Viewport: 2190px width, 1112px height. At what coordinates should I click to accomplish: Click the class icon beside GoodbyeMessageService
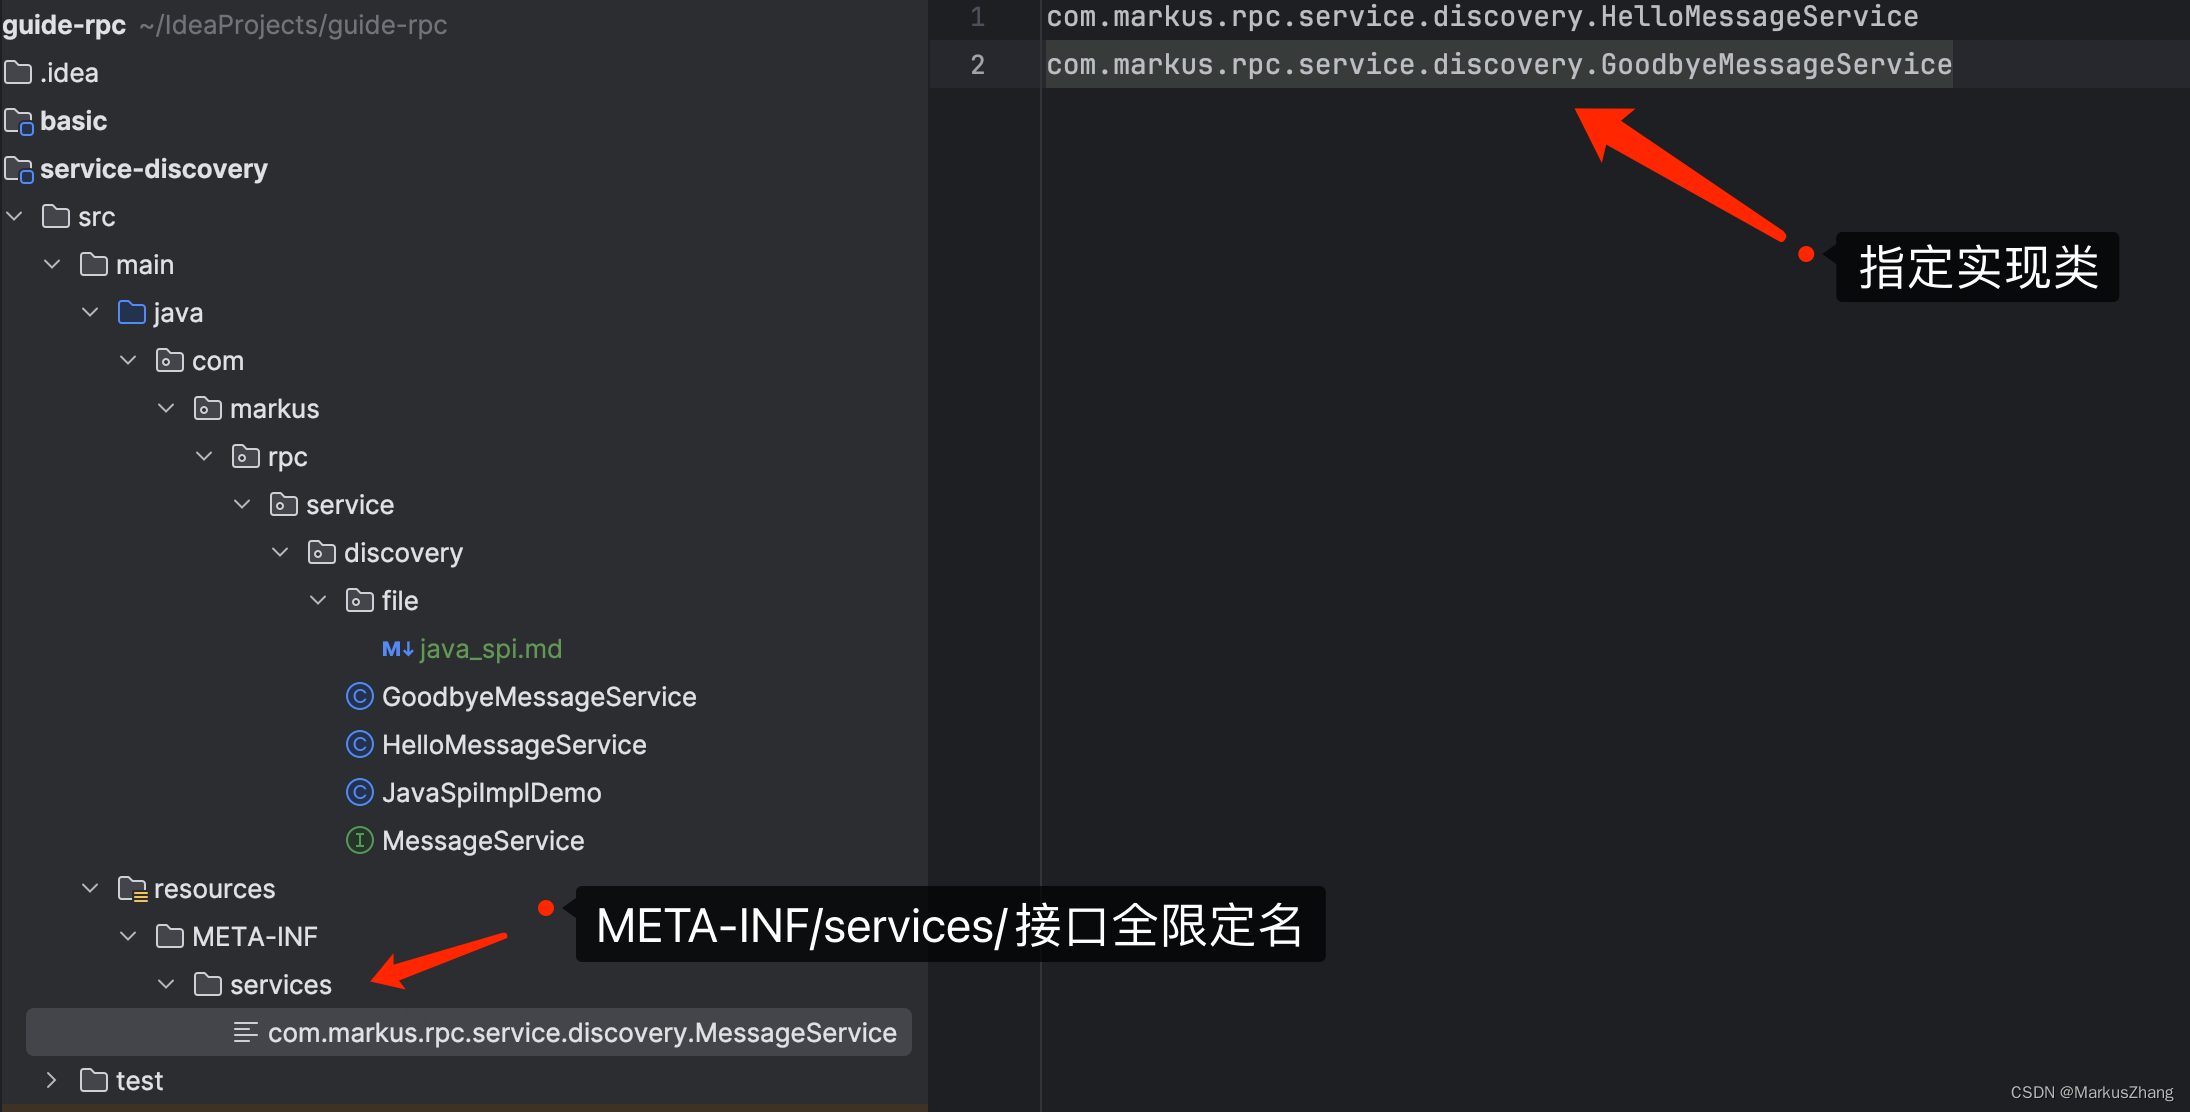pos(360,696)
